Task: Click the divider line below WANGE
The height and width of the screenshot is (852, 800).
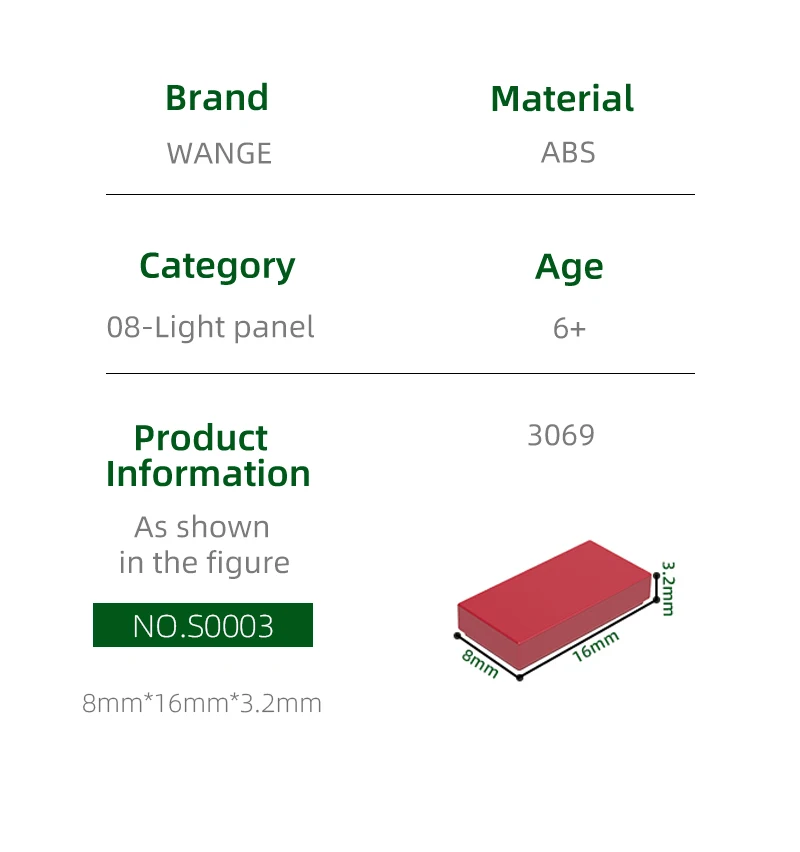Action: 400,194
